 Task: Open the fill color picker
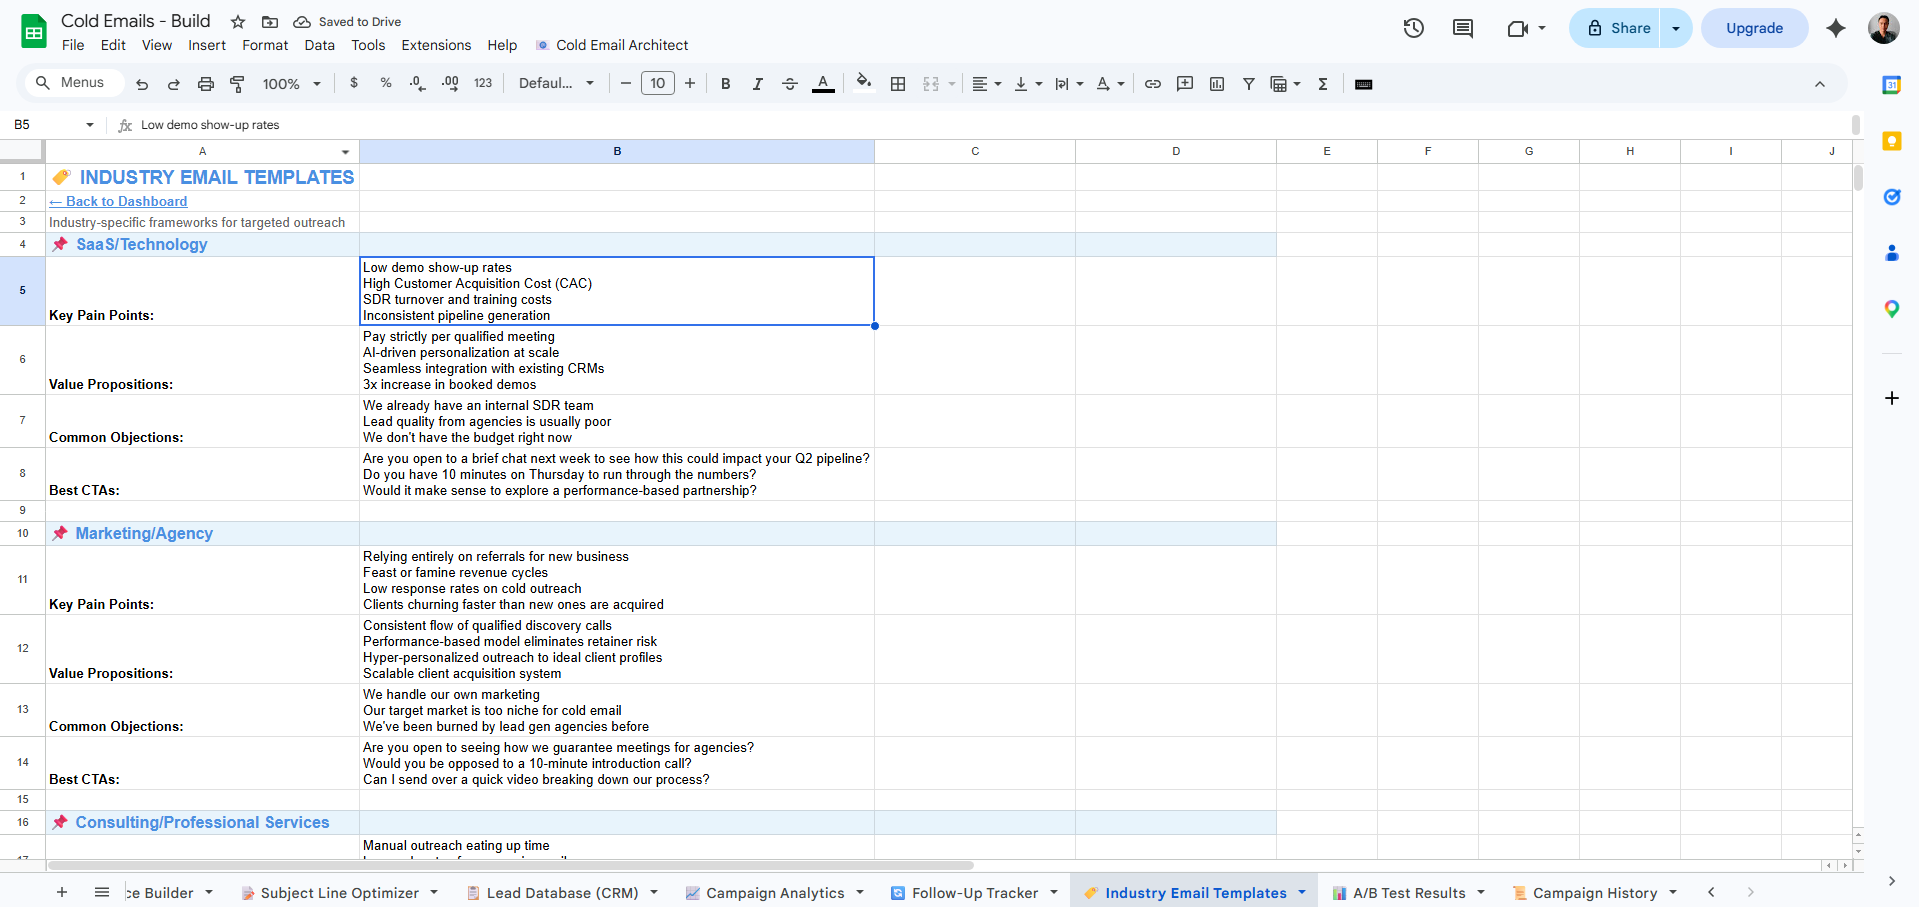pos(864,83)
